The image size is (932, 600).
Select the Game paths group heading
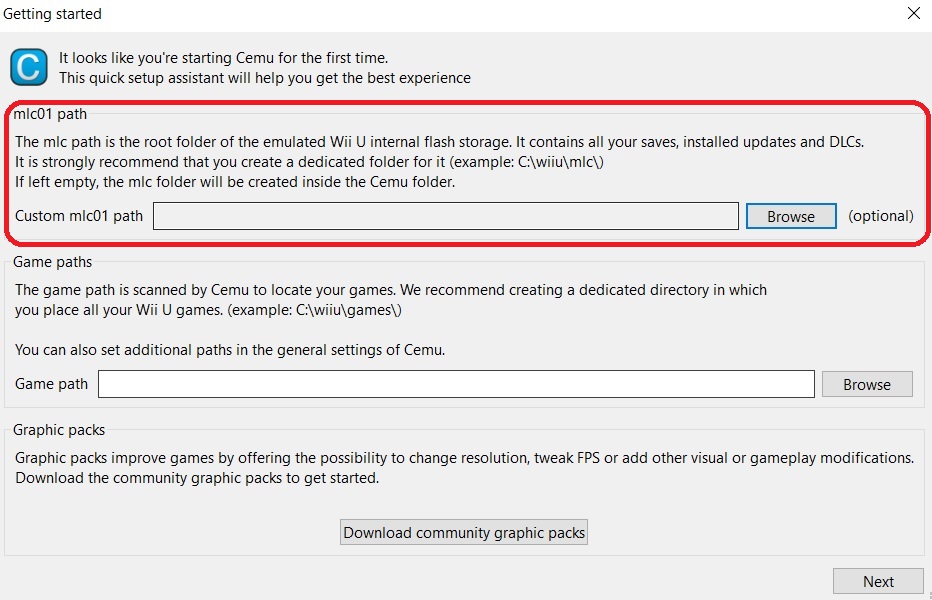click(x=52, y=262)
